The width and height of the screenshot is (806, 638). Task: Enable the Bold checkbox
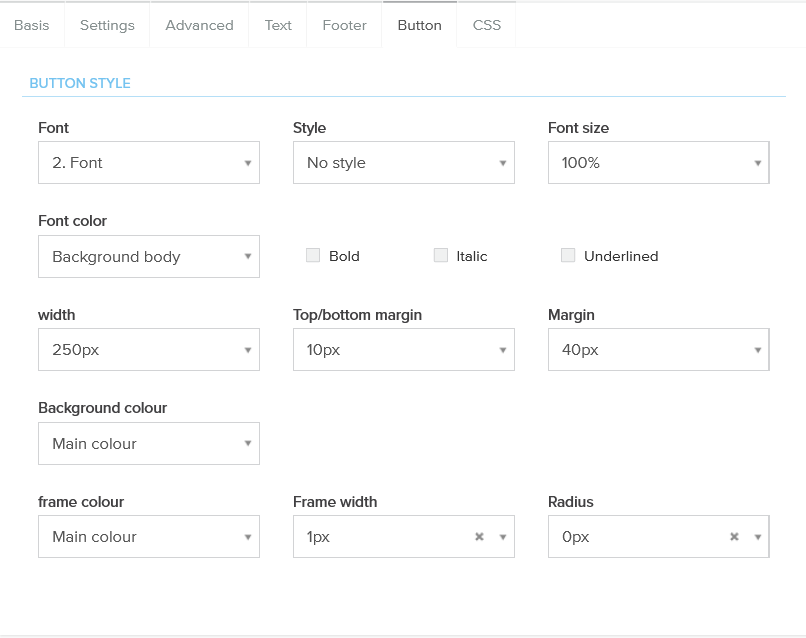click(x=313, y=256)
